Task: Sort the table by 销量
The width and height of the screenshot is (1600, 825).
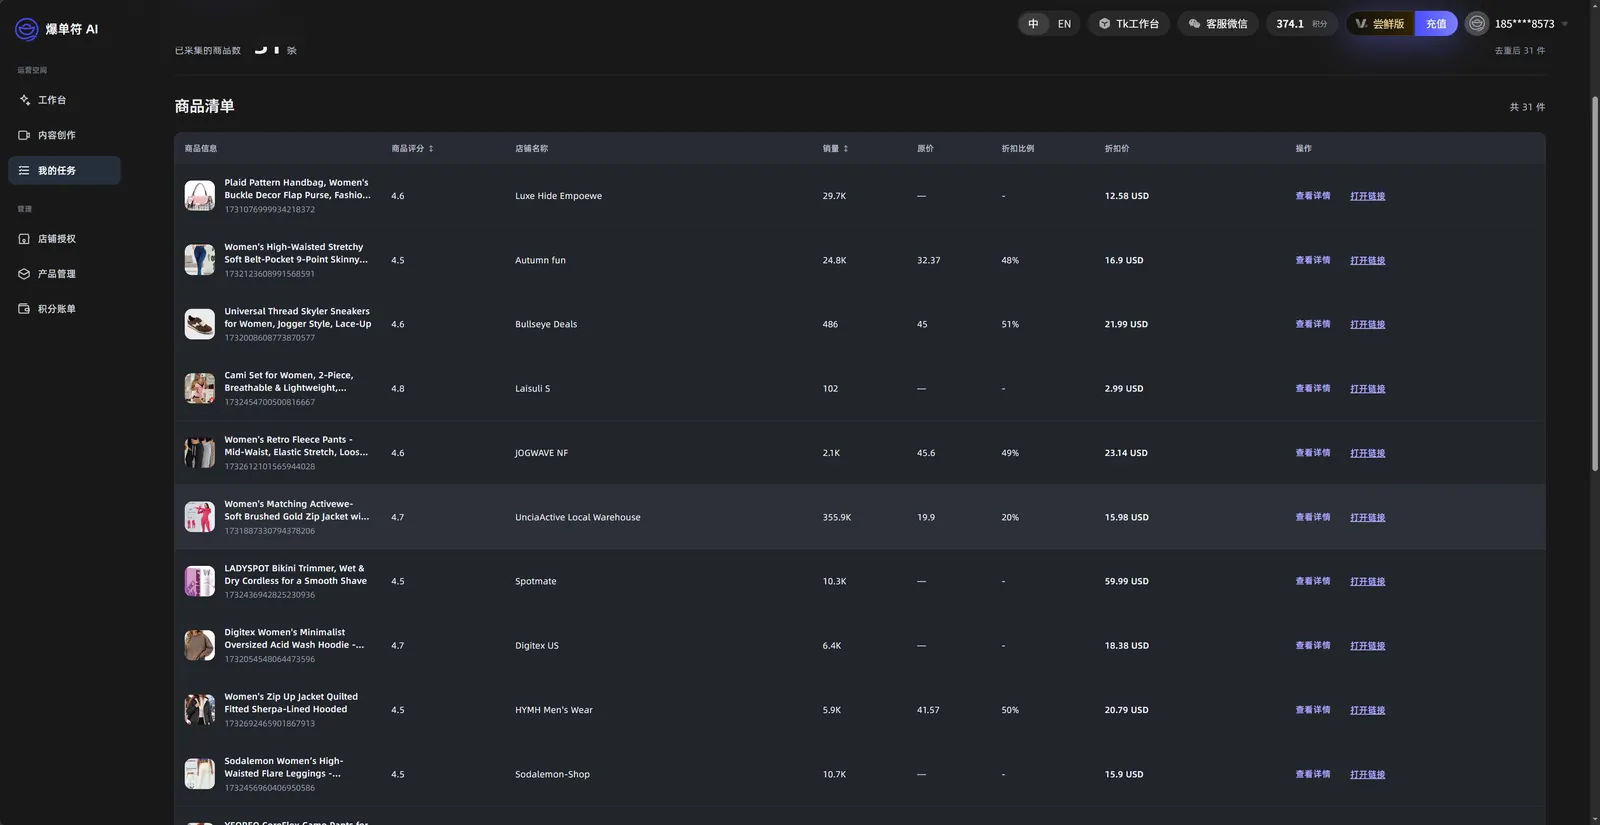Action: click(835, 148)
